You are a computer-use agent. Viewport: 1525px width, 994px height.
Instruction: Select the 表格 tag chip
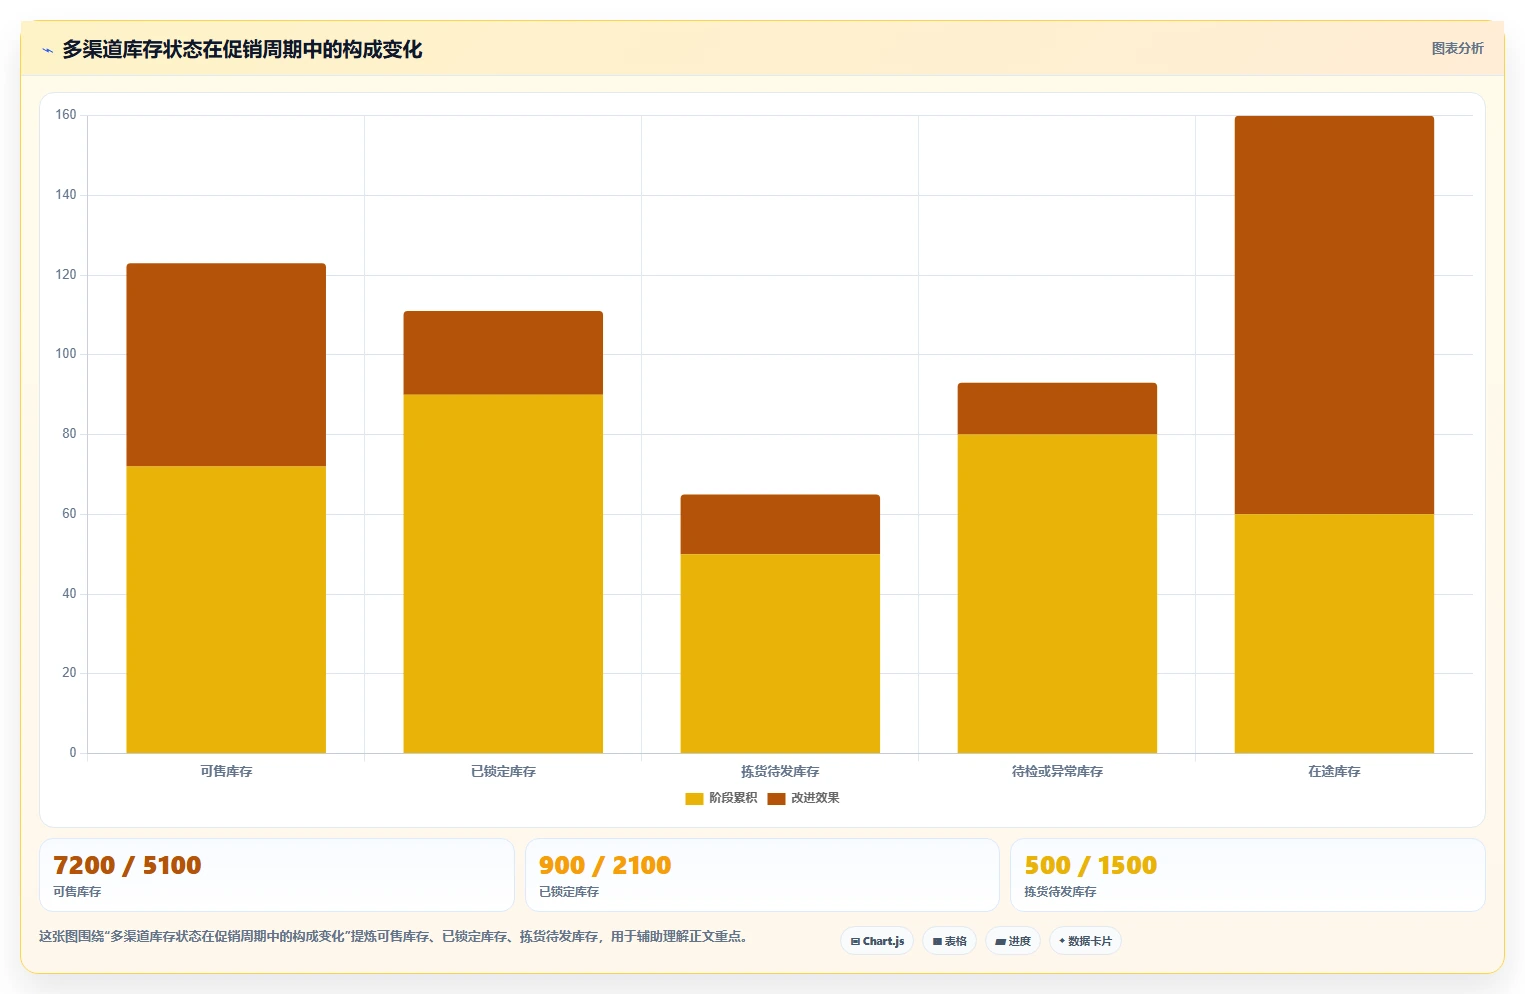pos(949,941)
